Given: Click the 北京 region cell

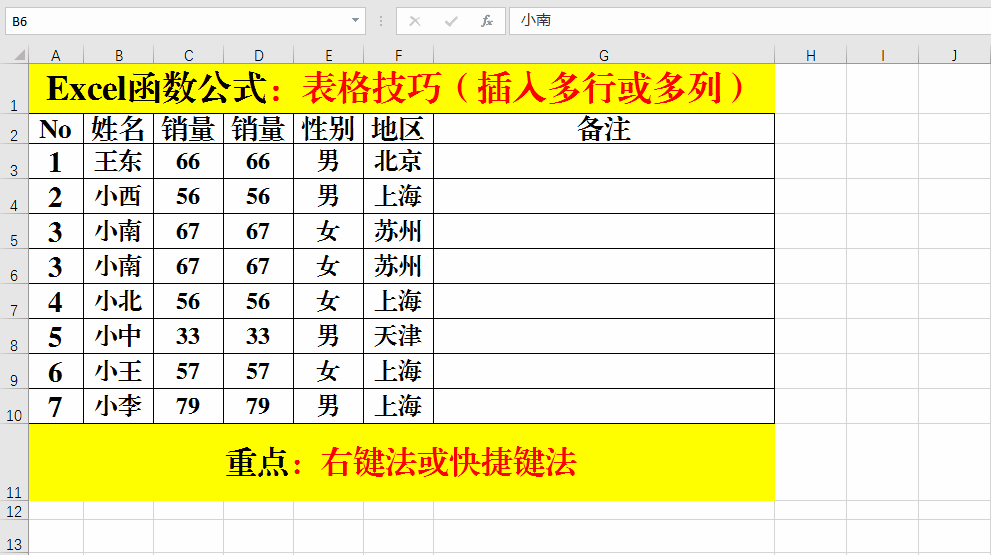Looking at the screenshot, I should 398,162.
